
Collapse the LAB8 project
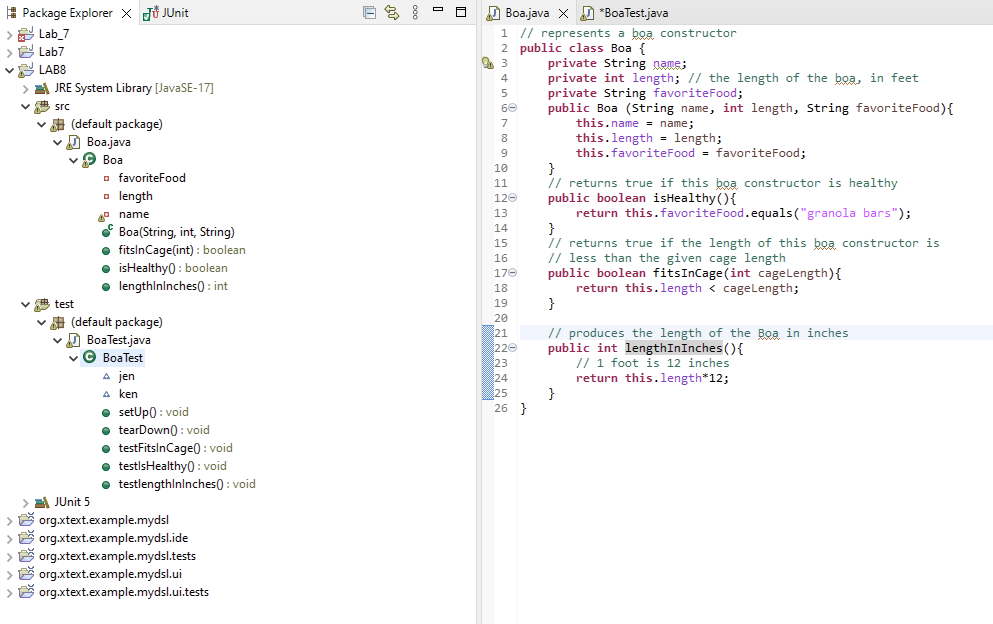click(9, 70)
